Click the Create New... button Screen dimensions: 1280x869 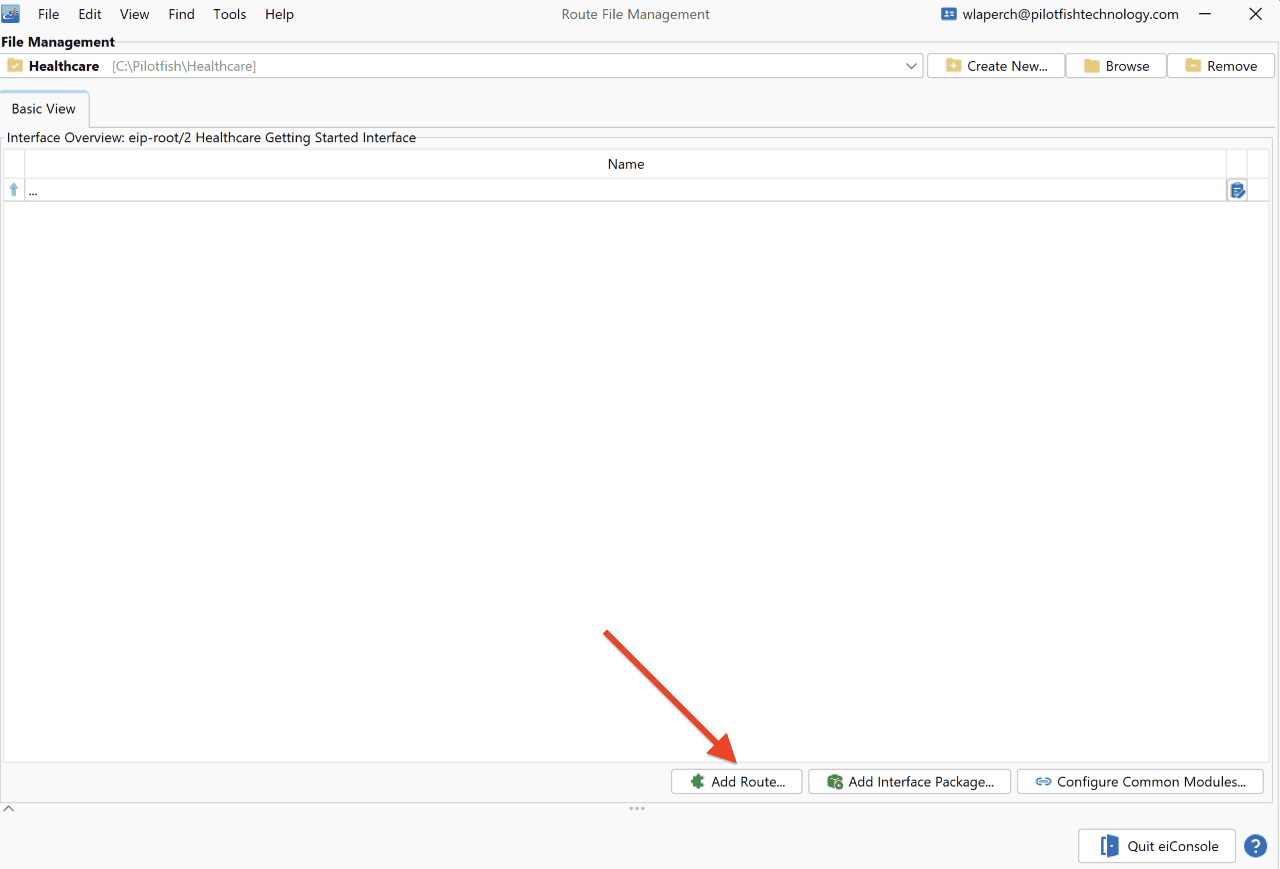point(996,66)
